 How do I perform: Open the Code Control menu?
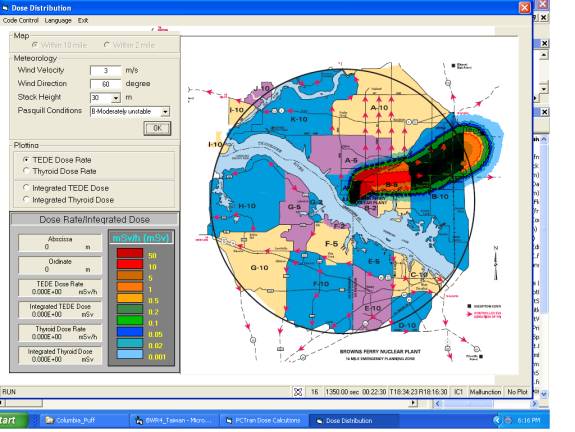[20, 21]
